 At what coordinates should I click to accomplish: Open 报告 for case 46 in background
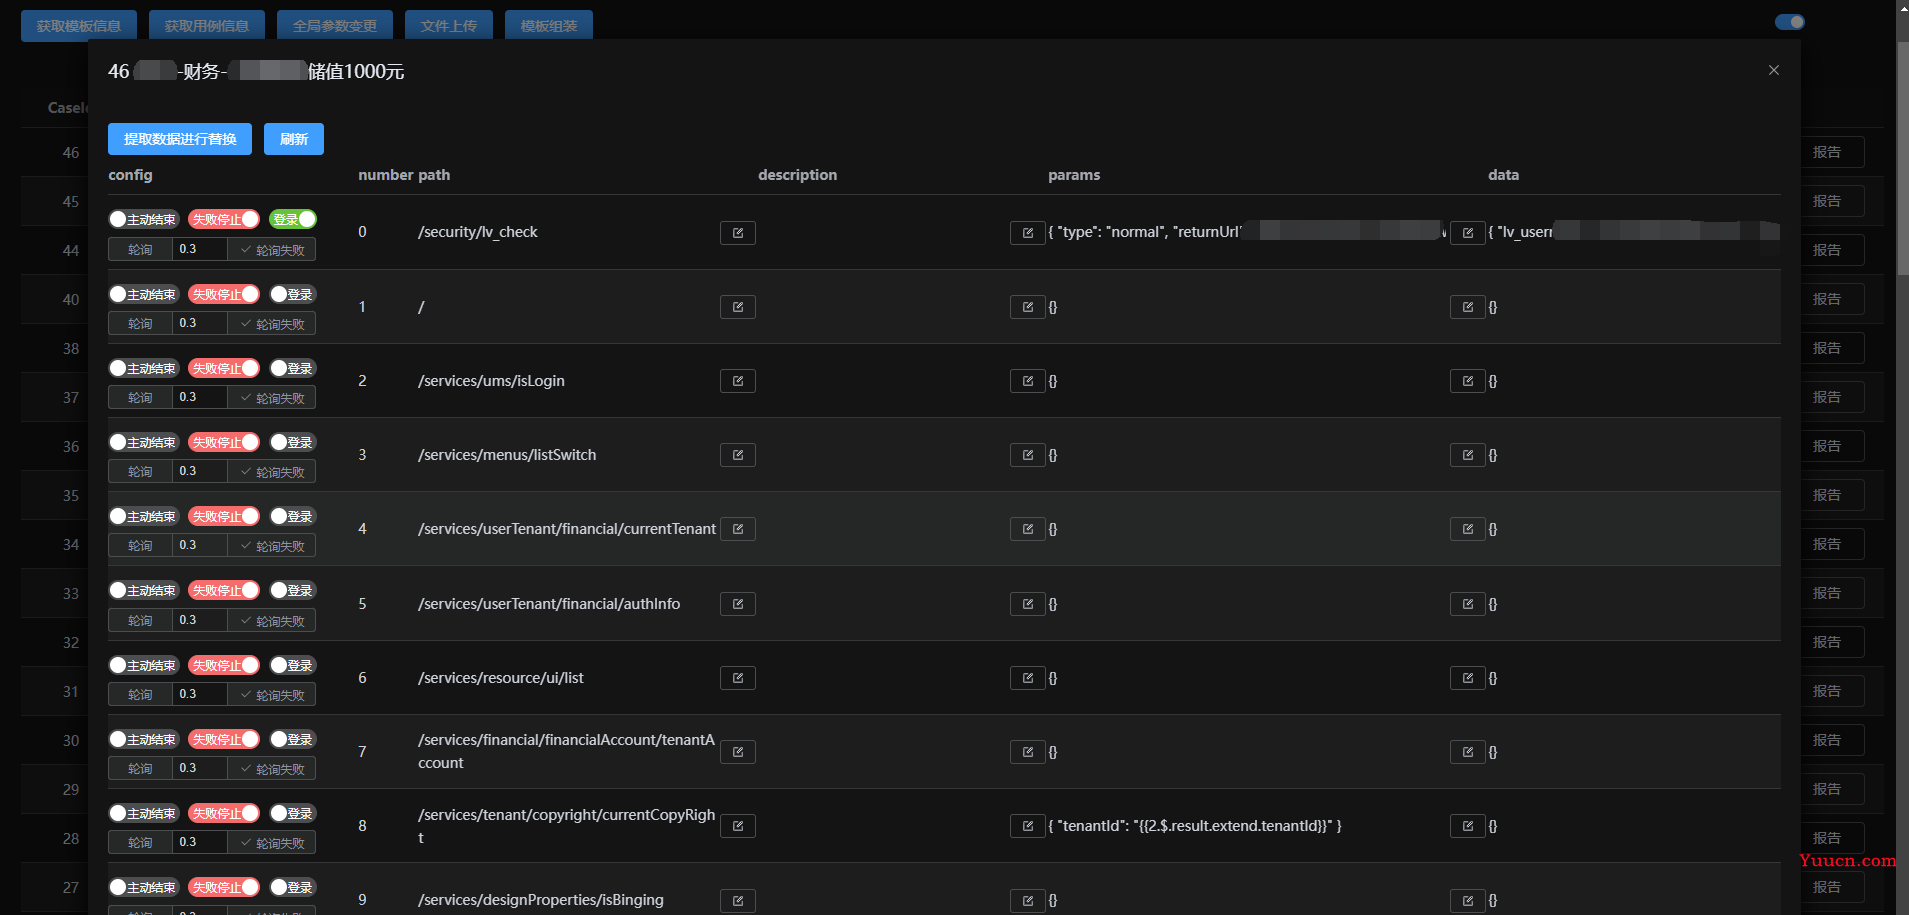coord(1832,152)
